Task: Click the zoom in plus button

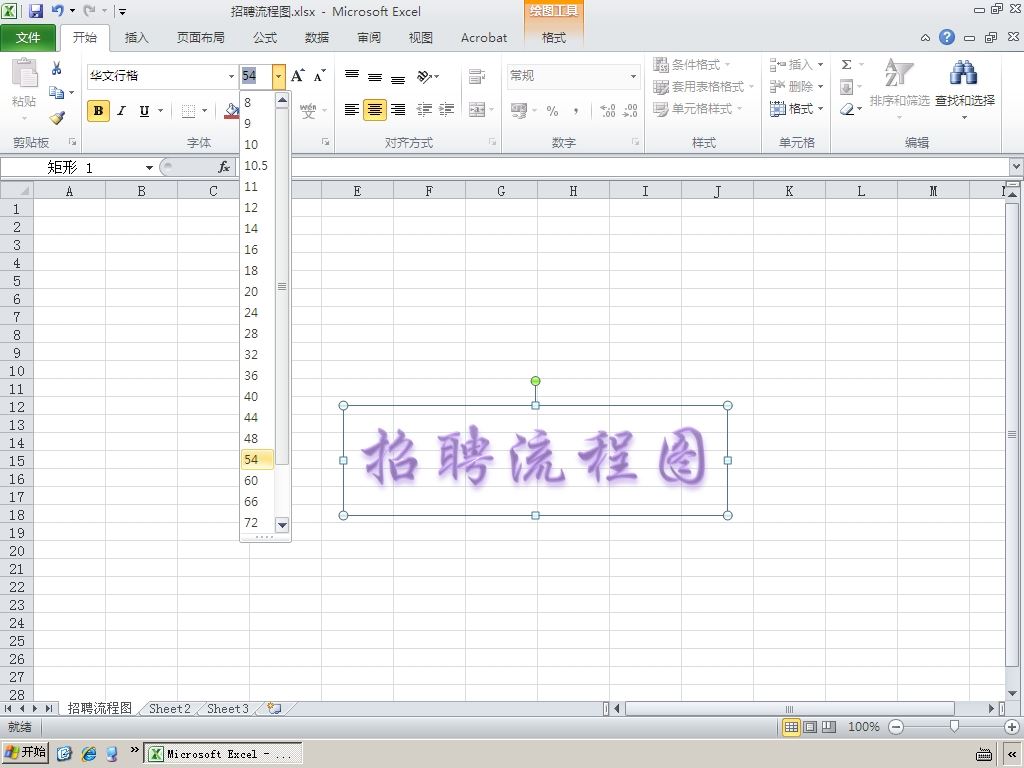Action: coord(1012,727)
